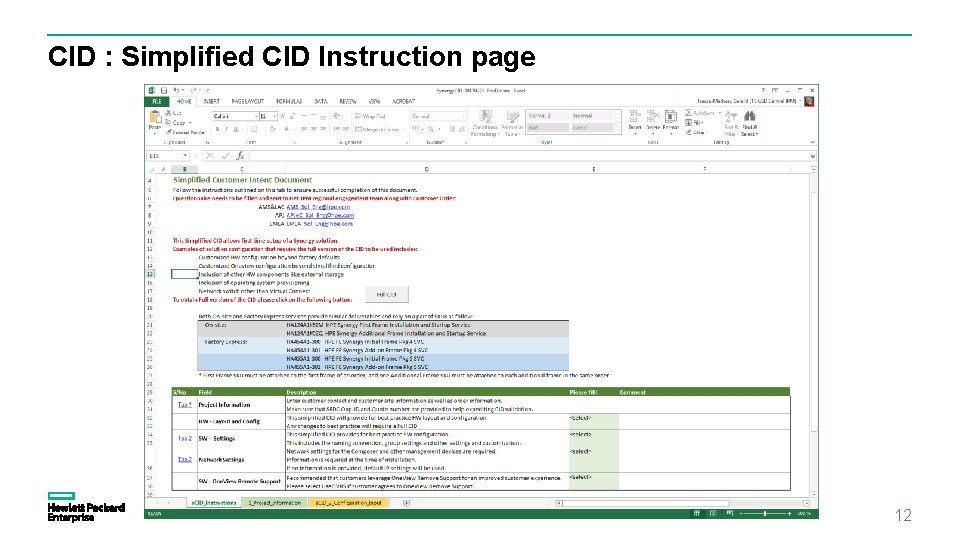Switch to the DATA ribbon tab
The image size is (960, 540).
coord(321,102)
